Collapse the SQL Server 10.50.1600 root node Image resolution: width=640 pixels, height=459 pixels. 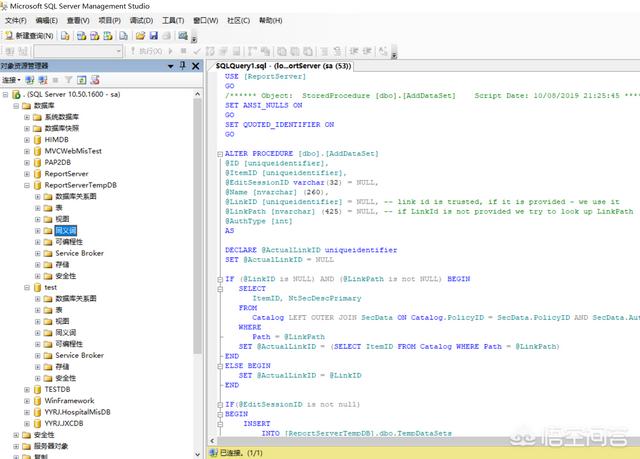coord(5,95)
